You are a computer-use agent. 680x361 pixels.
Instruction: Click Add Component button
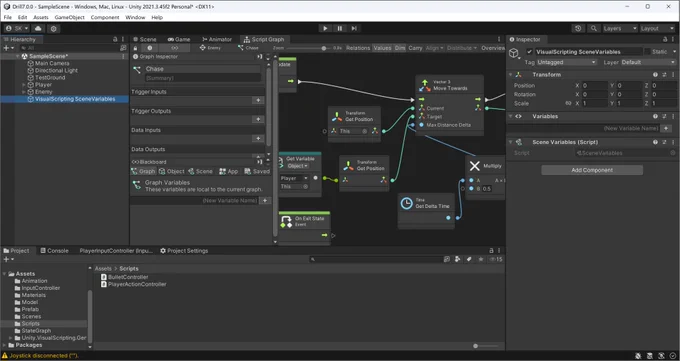592,170
